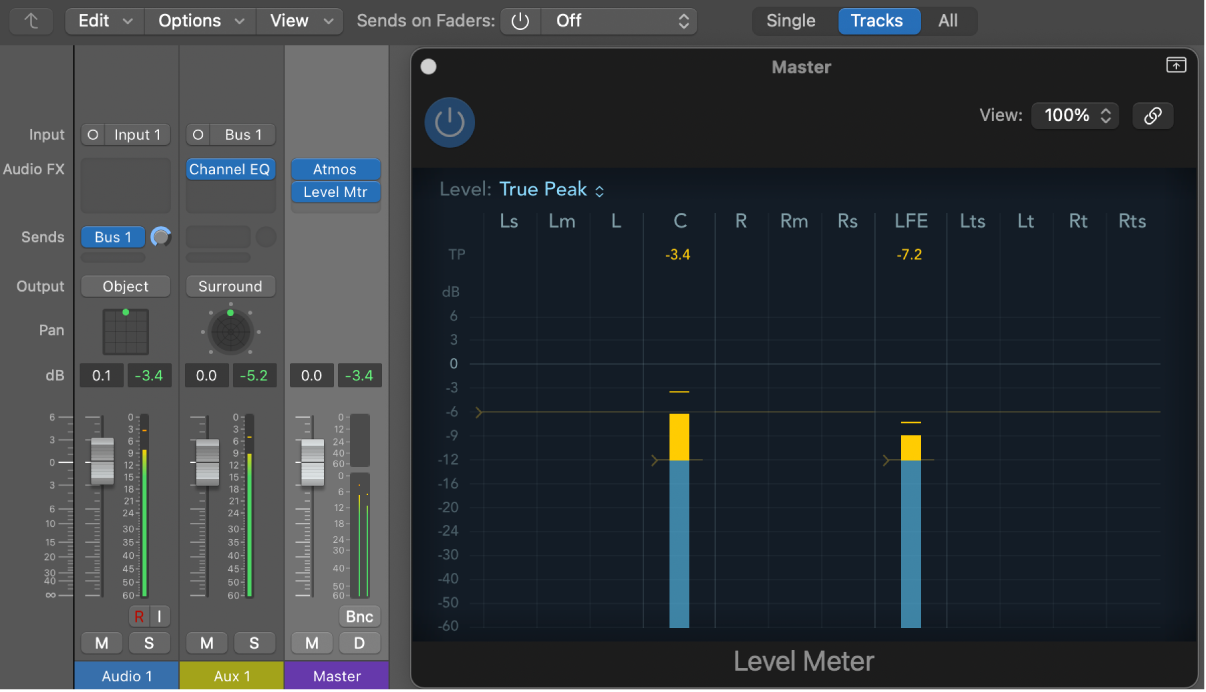This screenshot has height=692, width=1206.
Task: Open the Level Mtr plug-in slot
Action: (x=336, y=192)
